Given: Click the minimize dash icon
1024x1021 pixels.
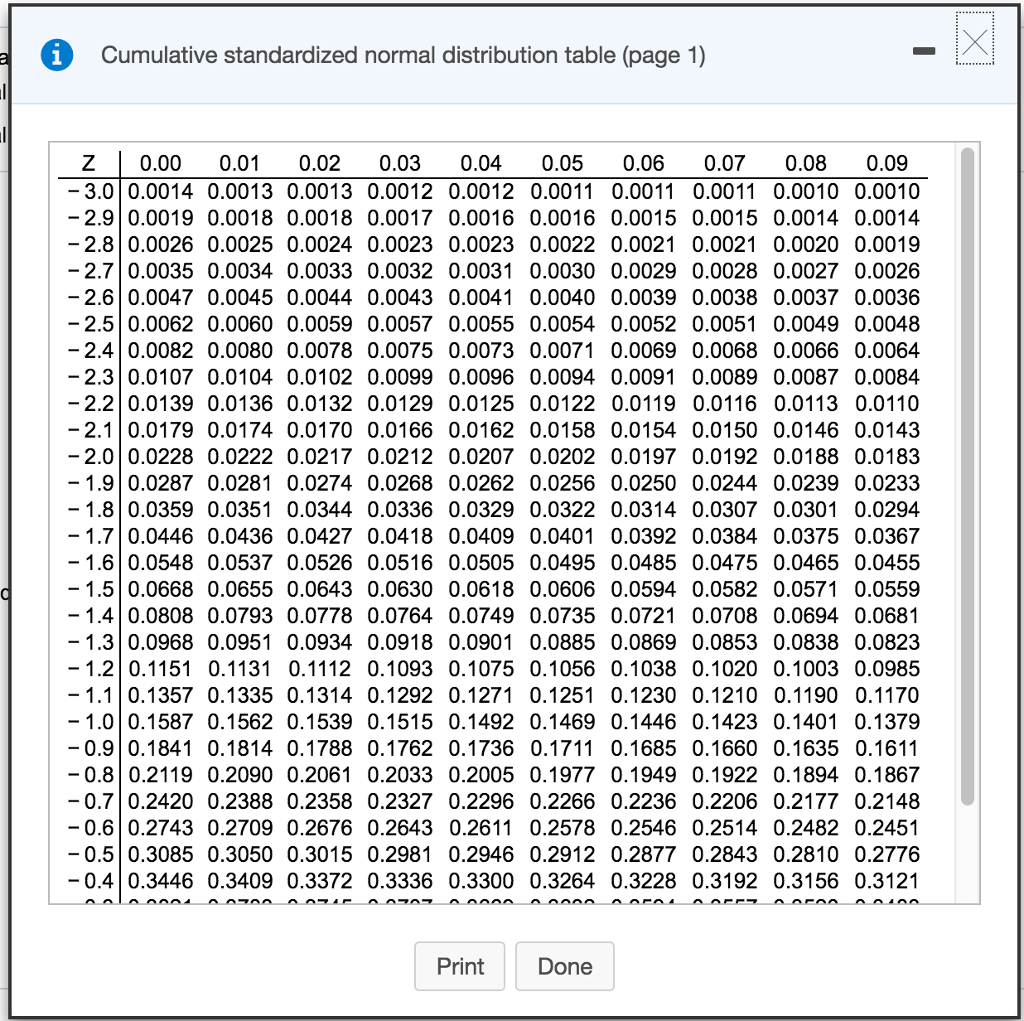Looking at the screenshot, I should pyautogui.click(x=924, y=50).
